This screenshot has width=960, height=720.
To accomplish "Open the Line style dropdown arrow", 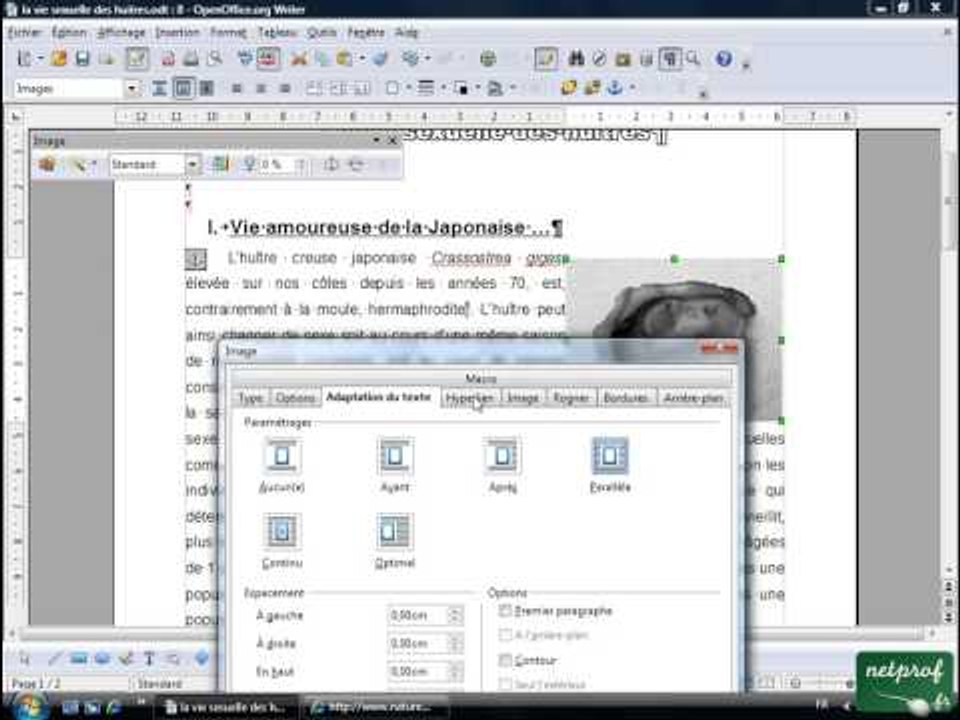I will (443, 88).
